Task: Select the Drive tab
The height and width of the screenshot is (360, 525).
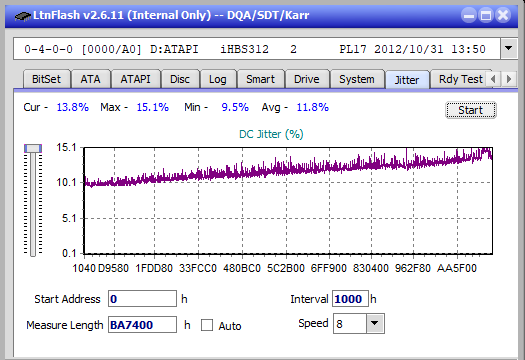Action: [307, 79]
